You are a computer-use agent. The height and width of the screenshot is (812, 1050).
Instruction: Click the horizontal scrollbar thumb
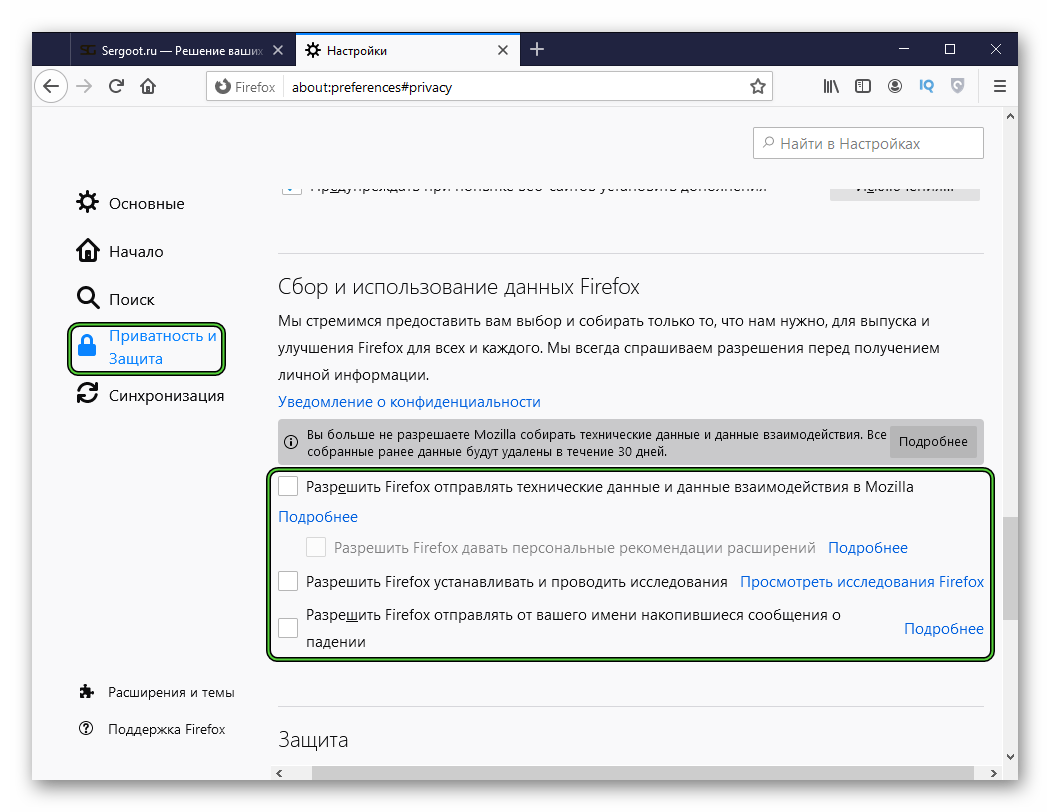pos(642,773)
